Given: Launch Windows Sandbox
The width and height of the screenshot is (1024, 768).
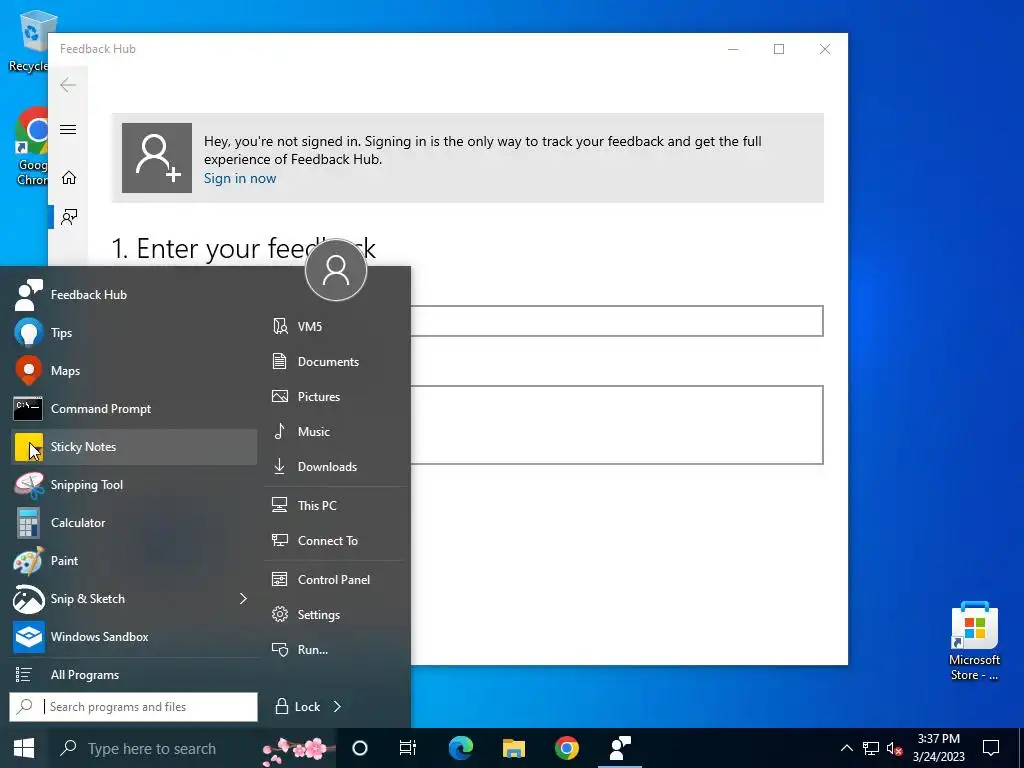Looking at the screenshot, I should [134, 637].
